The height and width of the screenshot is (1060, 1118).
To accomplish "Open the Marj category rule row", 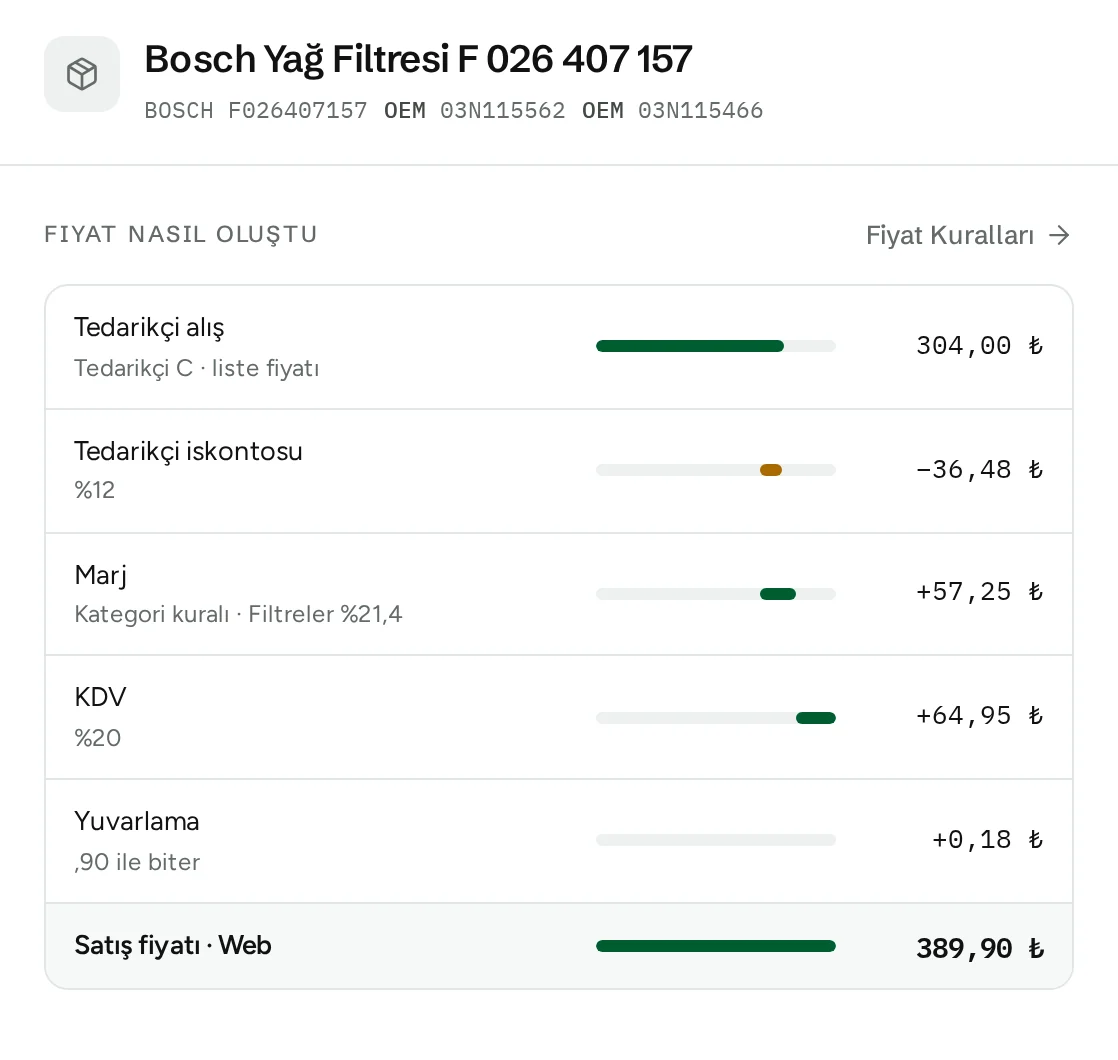I will (x=559, y=595).
